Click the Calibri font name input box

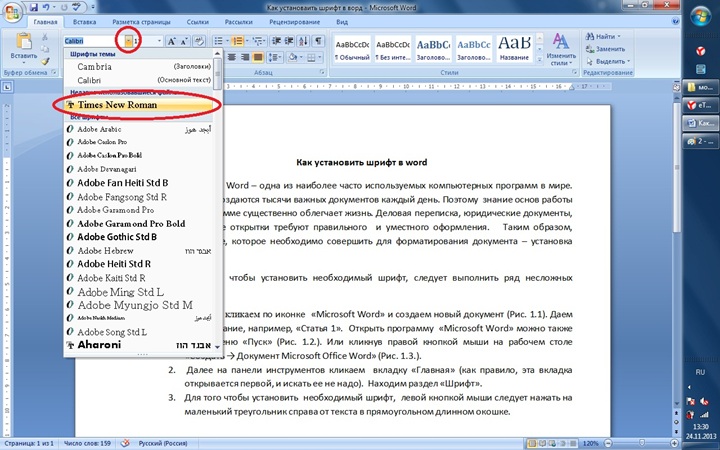pos(94,41)
